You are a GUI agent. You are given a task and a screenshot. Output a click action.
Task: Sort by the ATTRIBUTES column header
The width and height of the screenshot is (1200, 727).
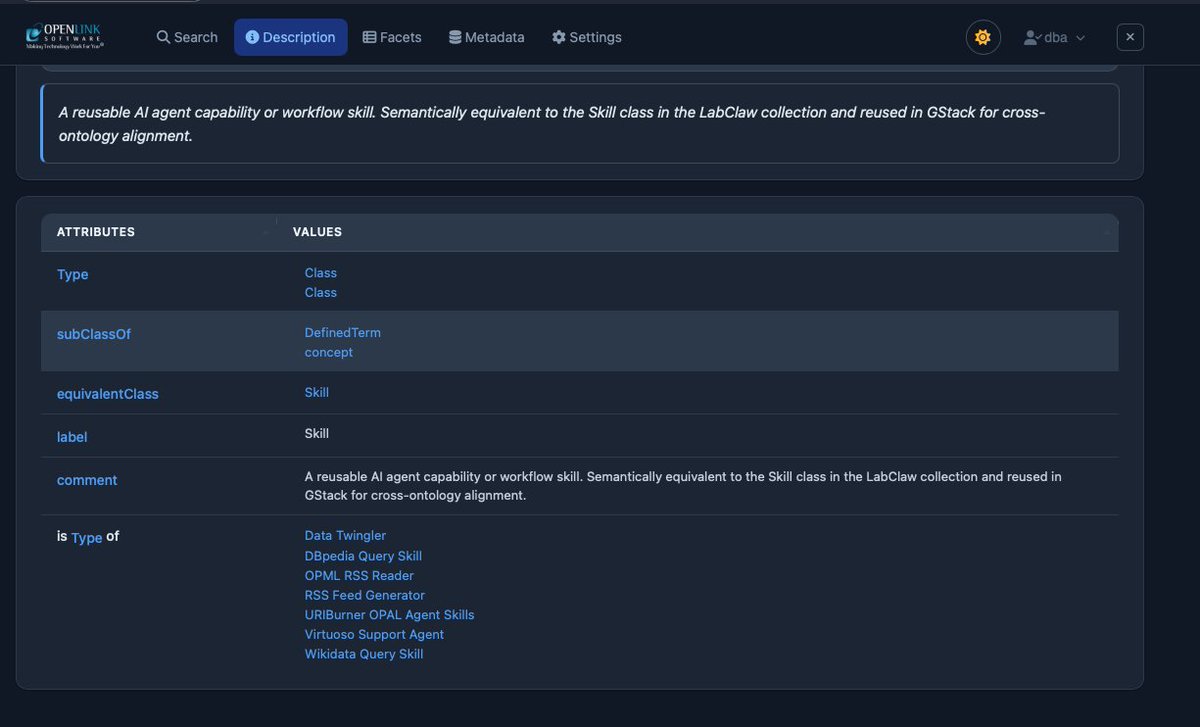point(160,232)
